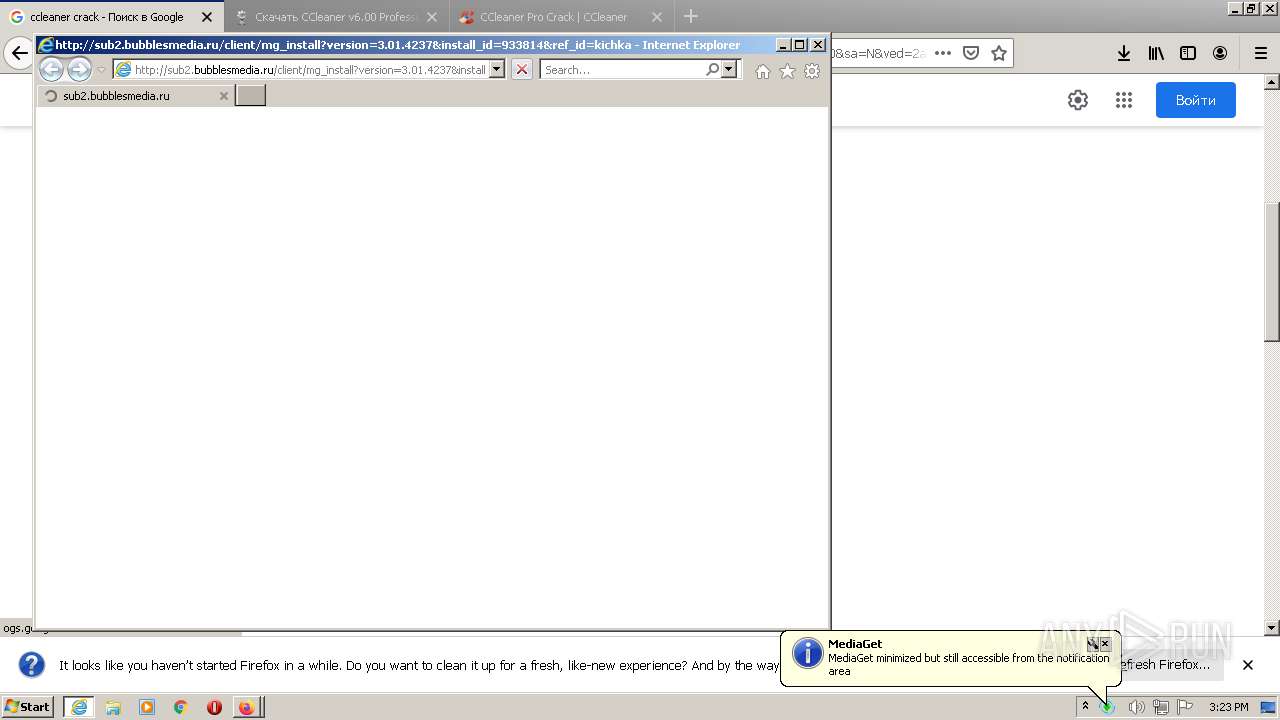Open Opera from taskbar
Viewport: 1280px width, 720px height.
tap(214, 707)
